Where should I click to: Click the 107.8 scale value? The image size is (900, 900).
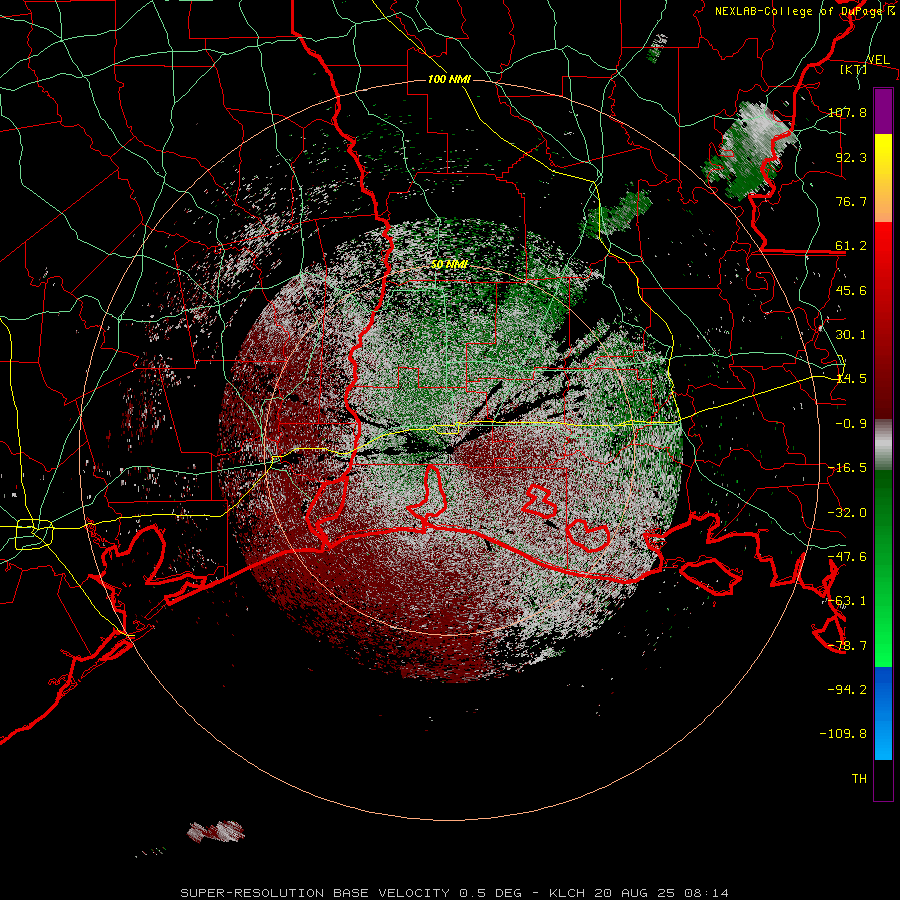click(847, 112)
